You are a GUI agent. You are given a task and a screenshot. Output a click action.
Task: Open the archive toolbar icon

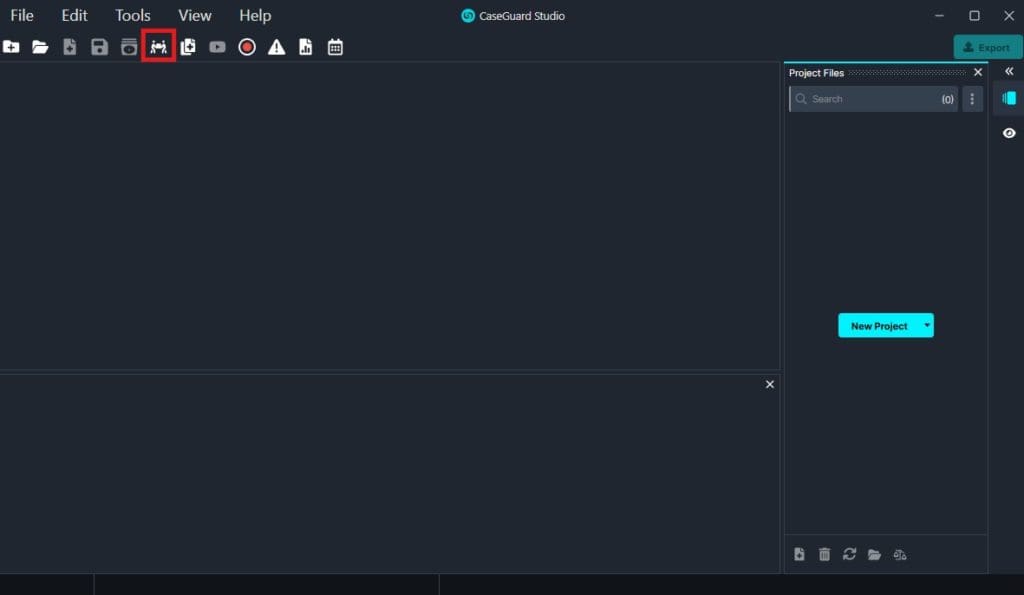pos(128,46)
